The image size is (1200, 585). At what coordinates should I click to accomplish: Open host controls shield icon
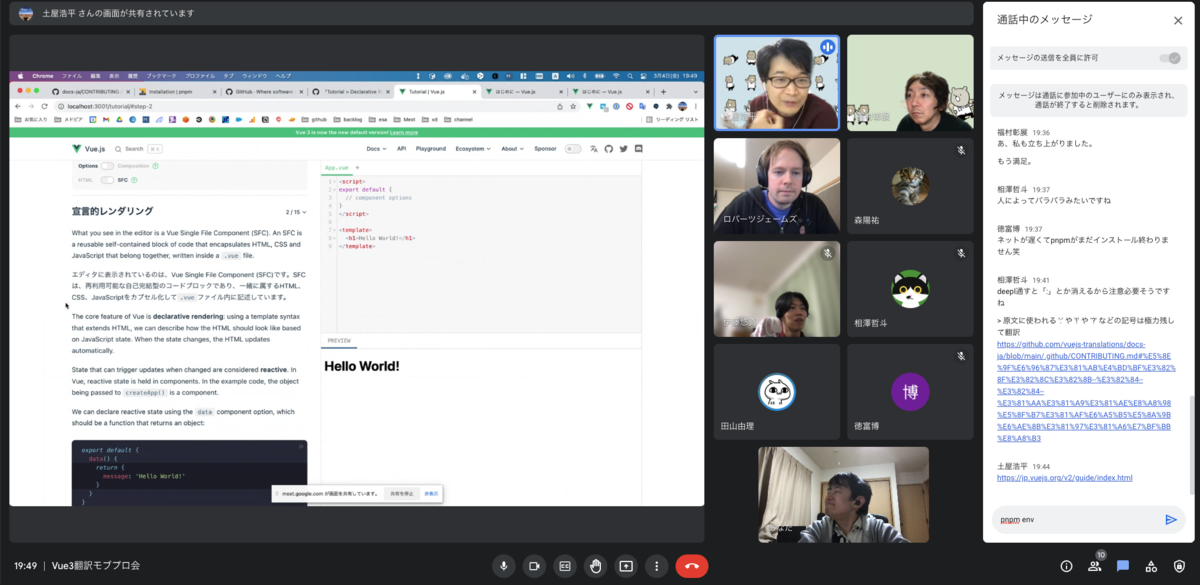(1179, 566)
